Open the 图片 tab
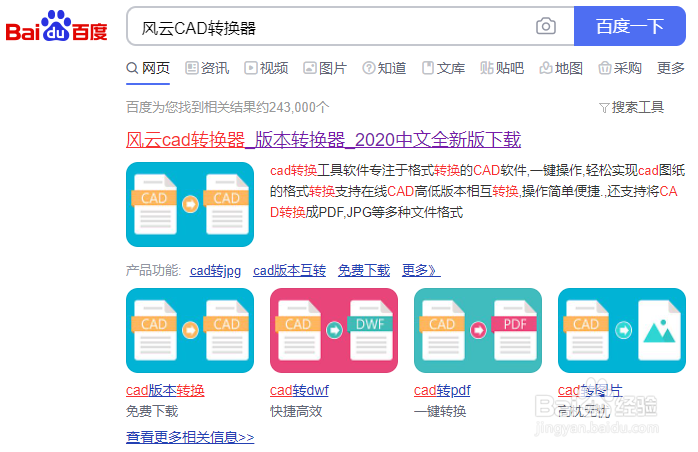The image size is (698, 452). (325, 68)
